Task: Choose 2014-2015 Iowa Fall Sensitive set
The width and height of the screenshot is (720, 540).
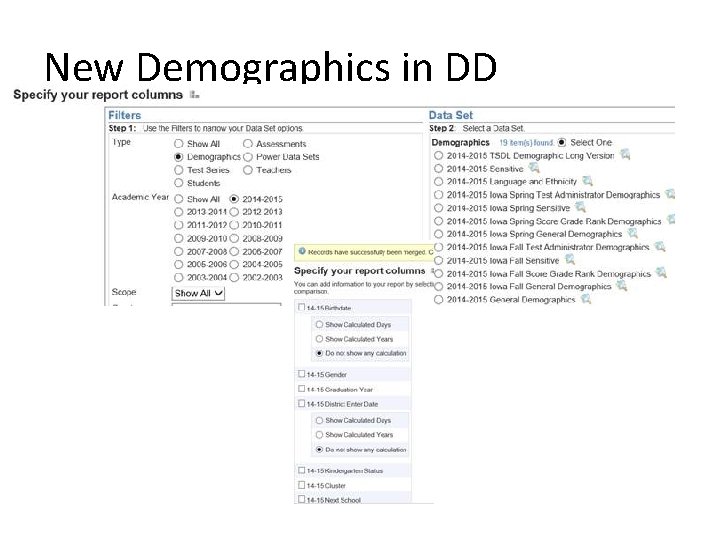Action: click(439, 261)
